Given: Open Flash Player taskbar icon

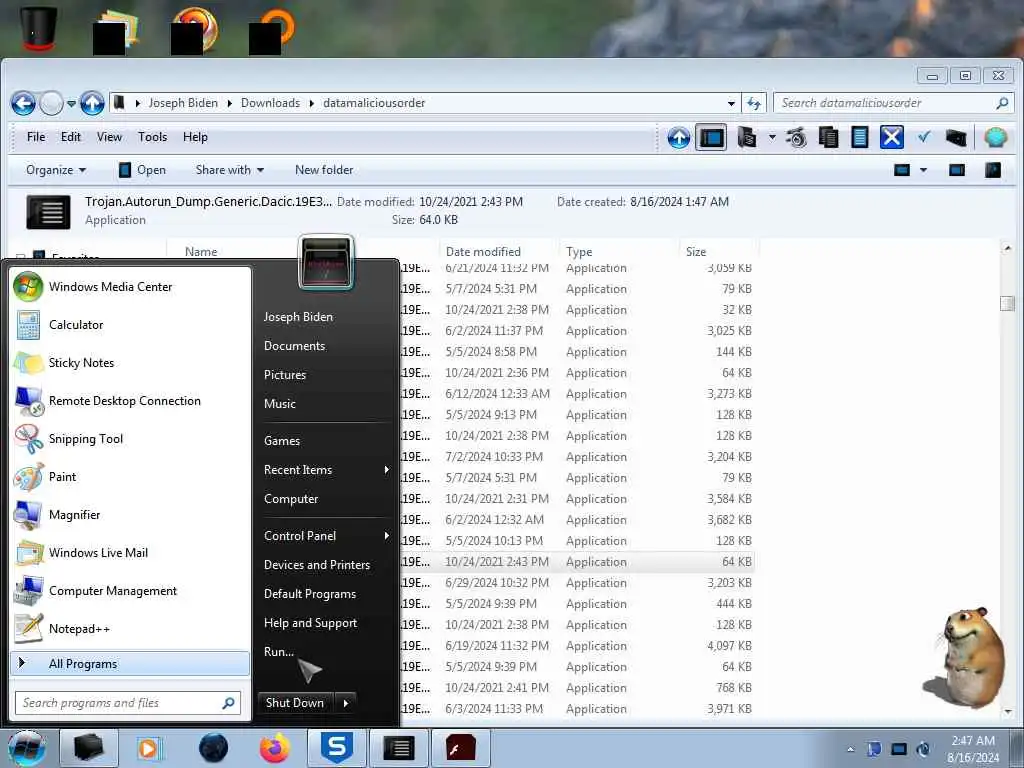Looking at the screenshot, I should (460, 748).
